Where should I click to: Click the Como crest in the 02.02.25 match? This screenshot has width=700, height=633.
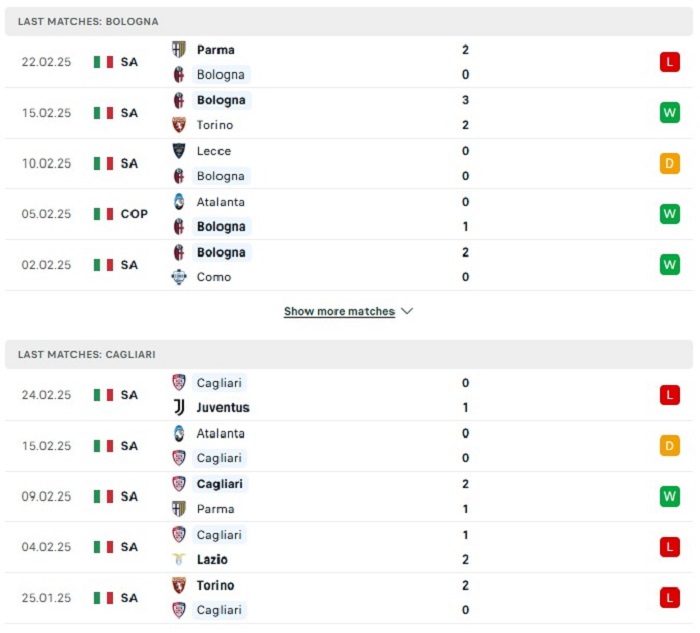[x=179, y=277]
